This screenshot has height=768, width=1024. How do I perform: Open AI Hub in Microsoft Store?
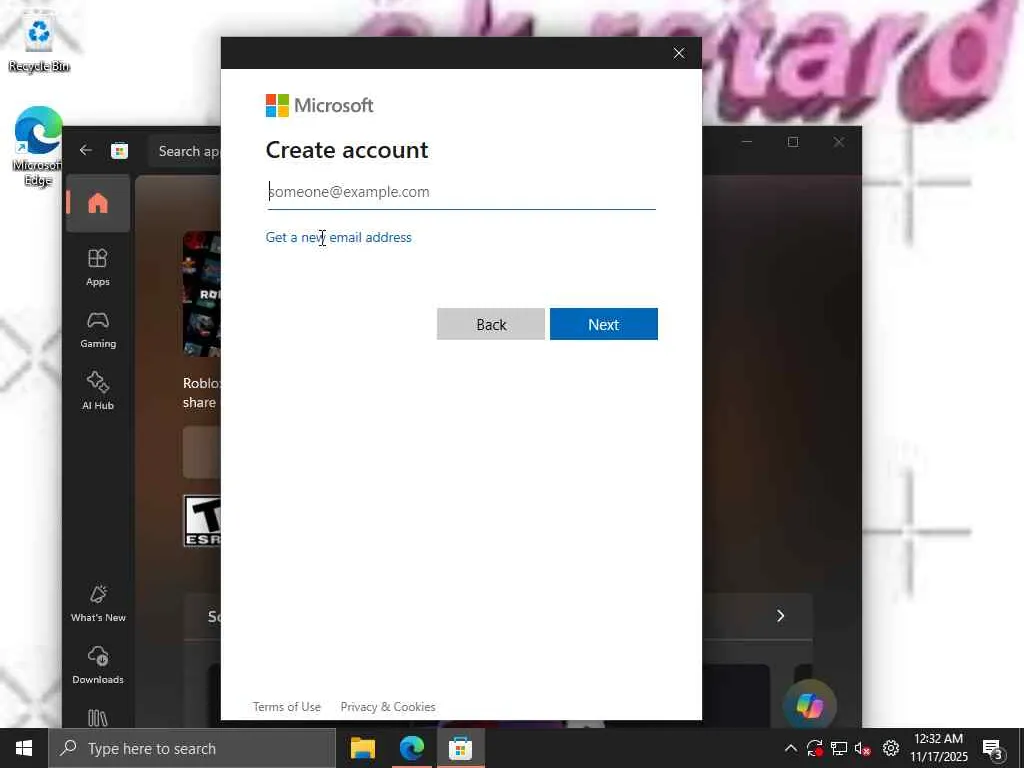coord(98,391)
